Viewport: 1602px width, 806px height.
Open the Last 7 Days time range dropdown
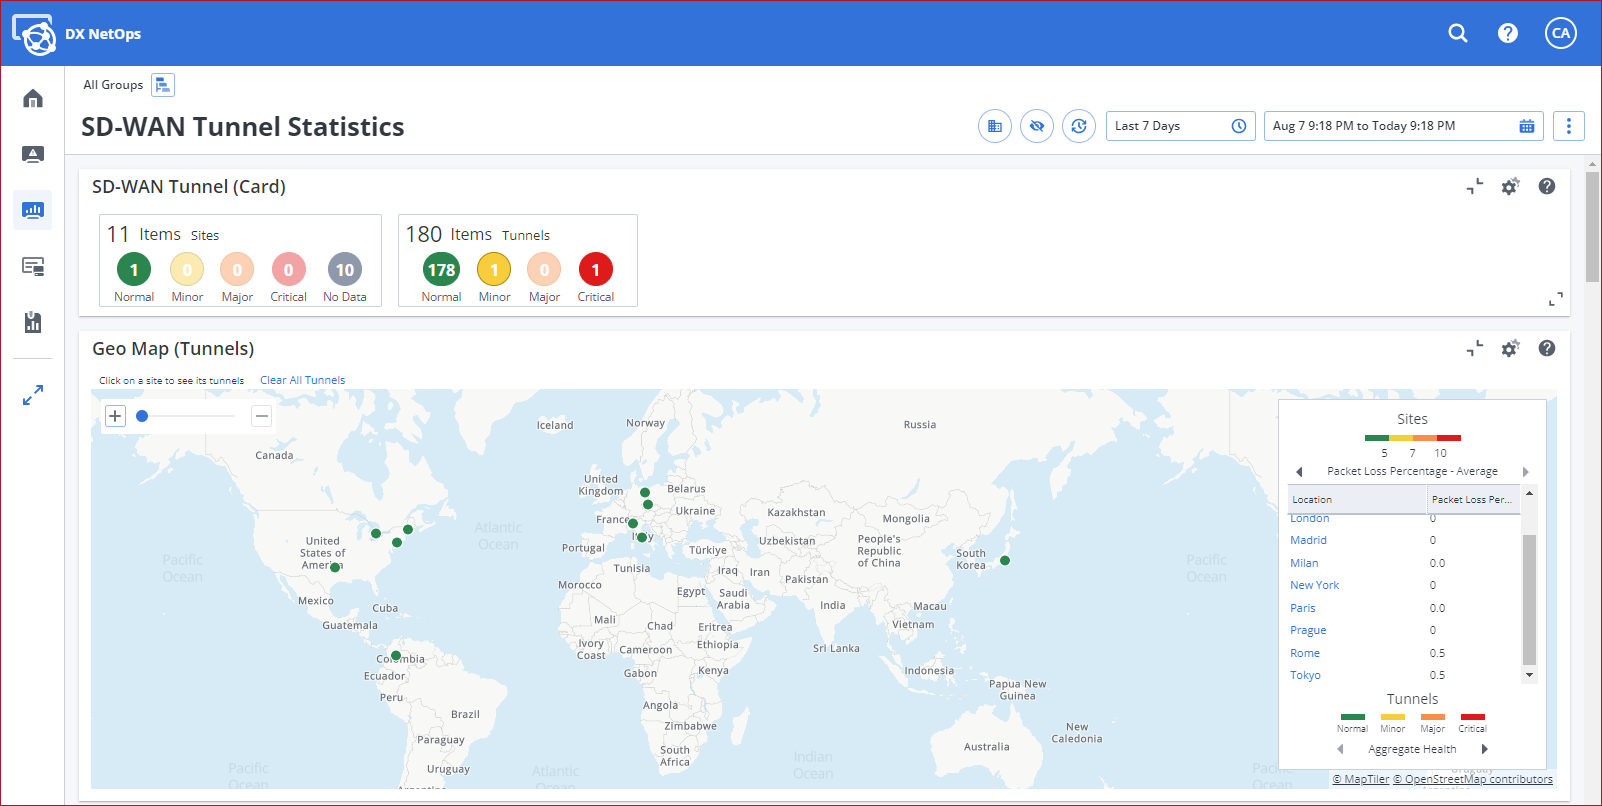[1180, 126]
